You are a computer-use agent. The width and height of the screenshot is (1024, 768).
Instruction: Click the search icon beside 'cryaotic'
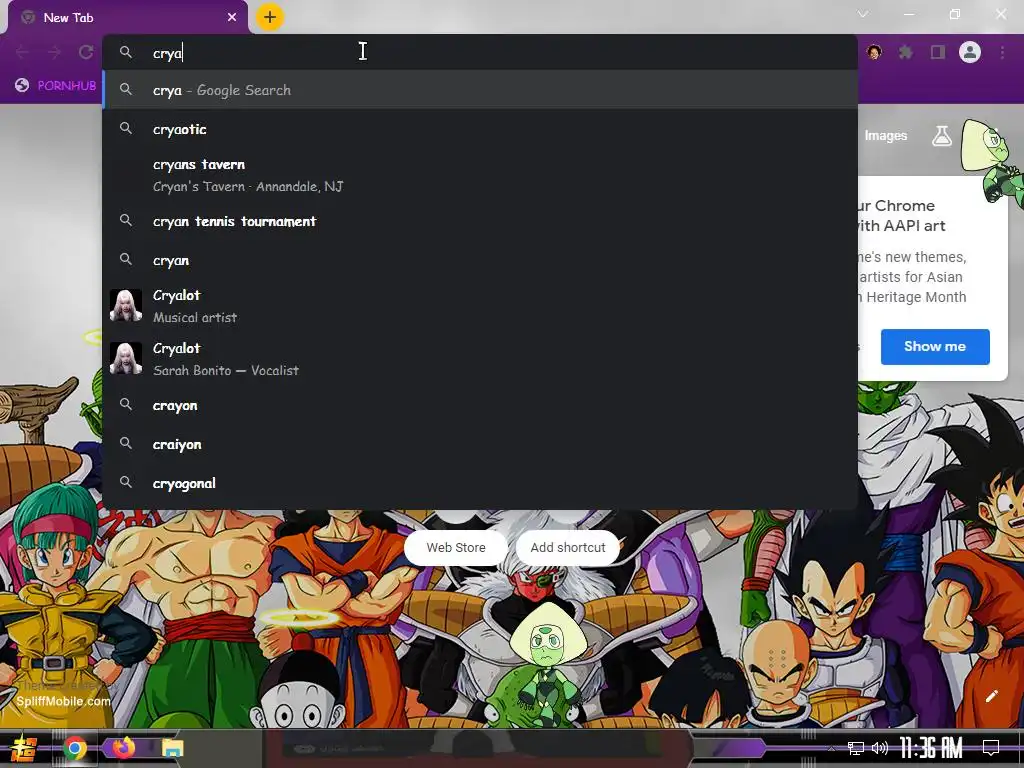pyautogui.click(x=126, y=128)
